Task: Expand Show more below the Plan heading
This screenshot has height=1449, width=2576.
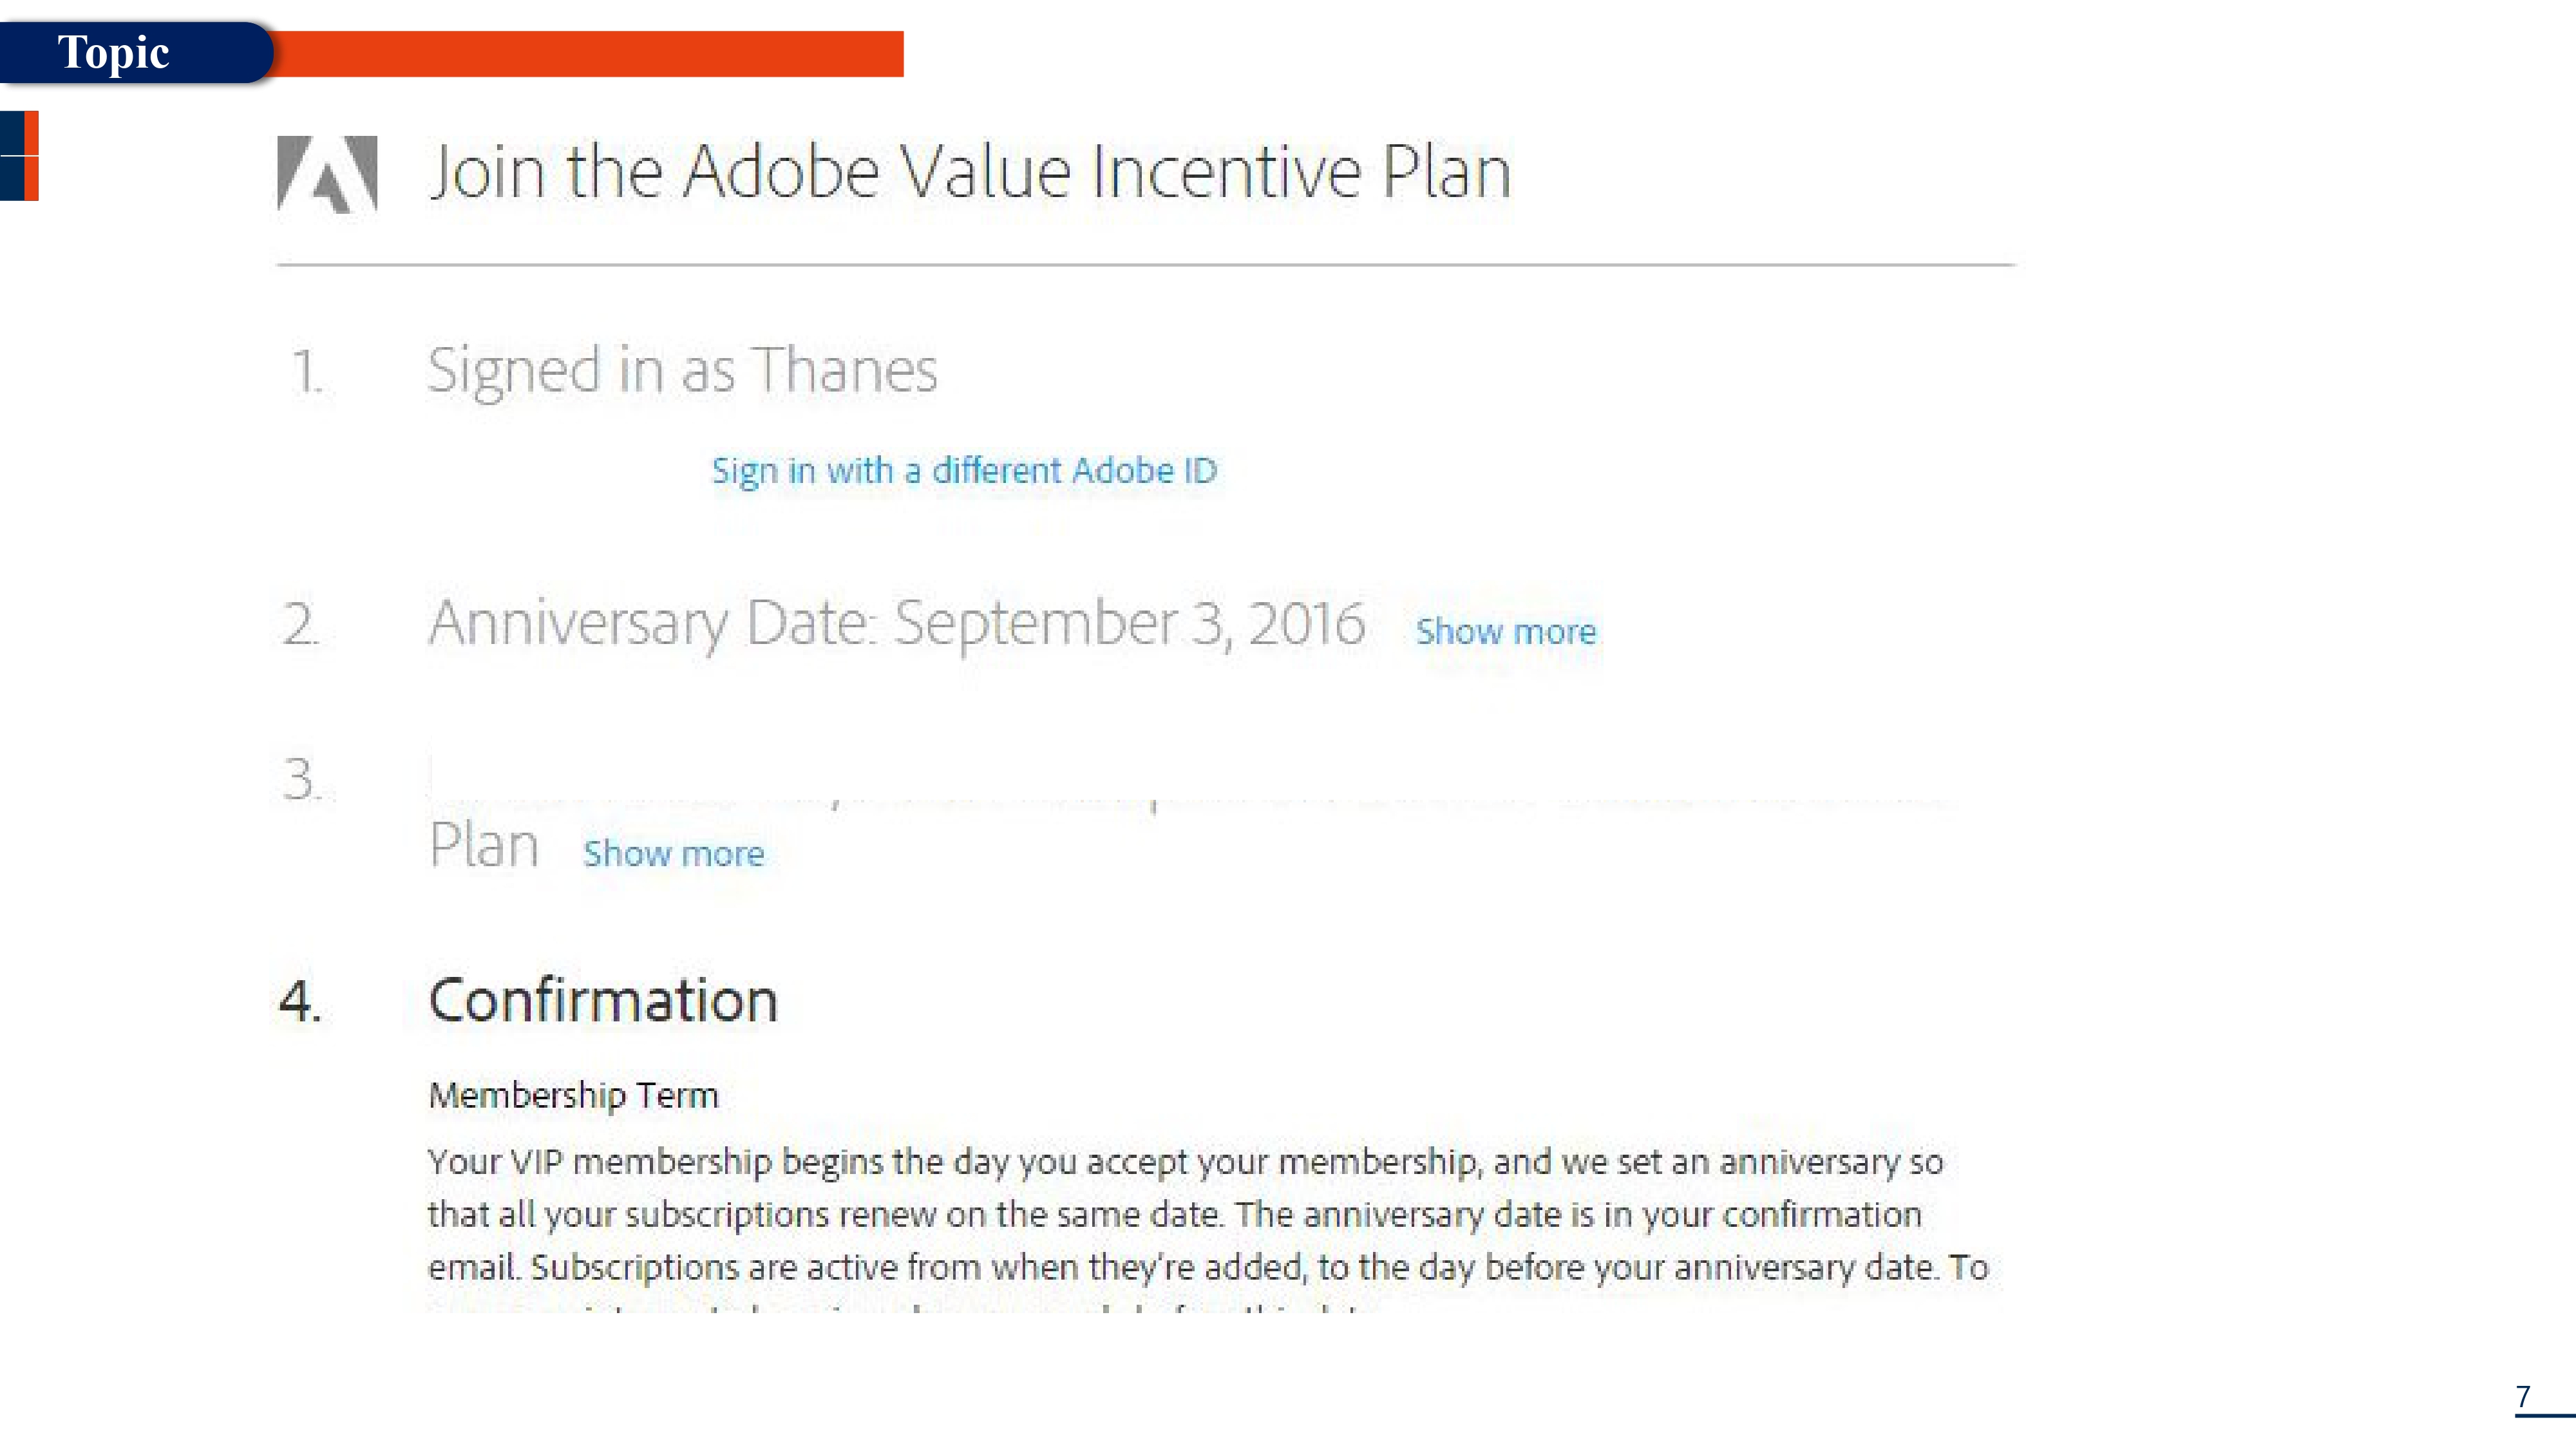Action: [x=674, y=853]
